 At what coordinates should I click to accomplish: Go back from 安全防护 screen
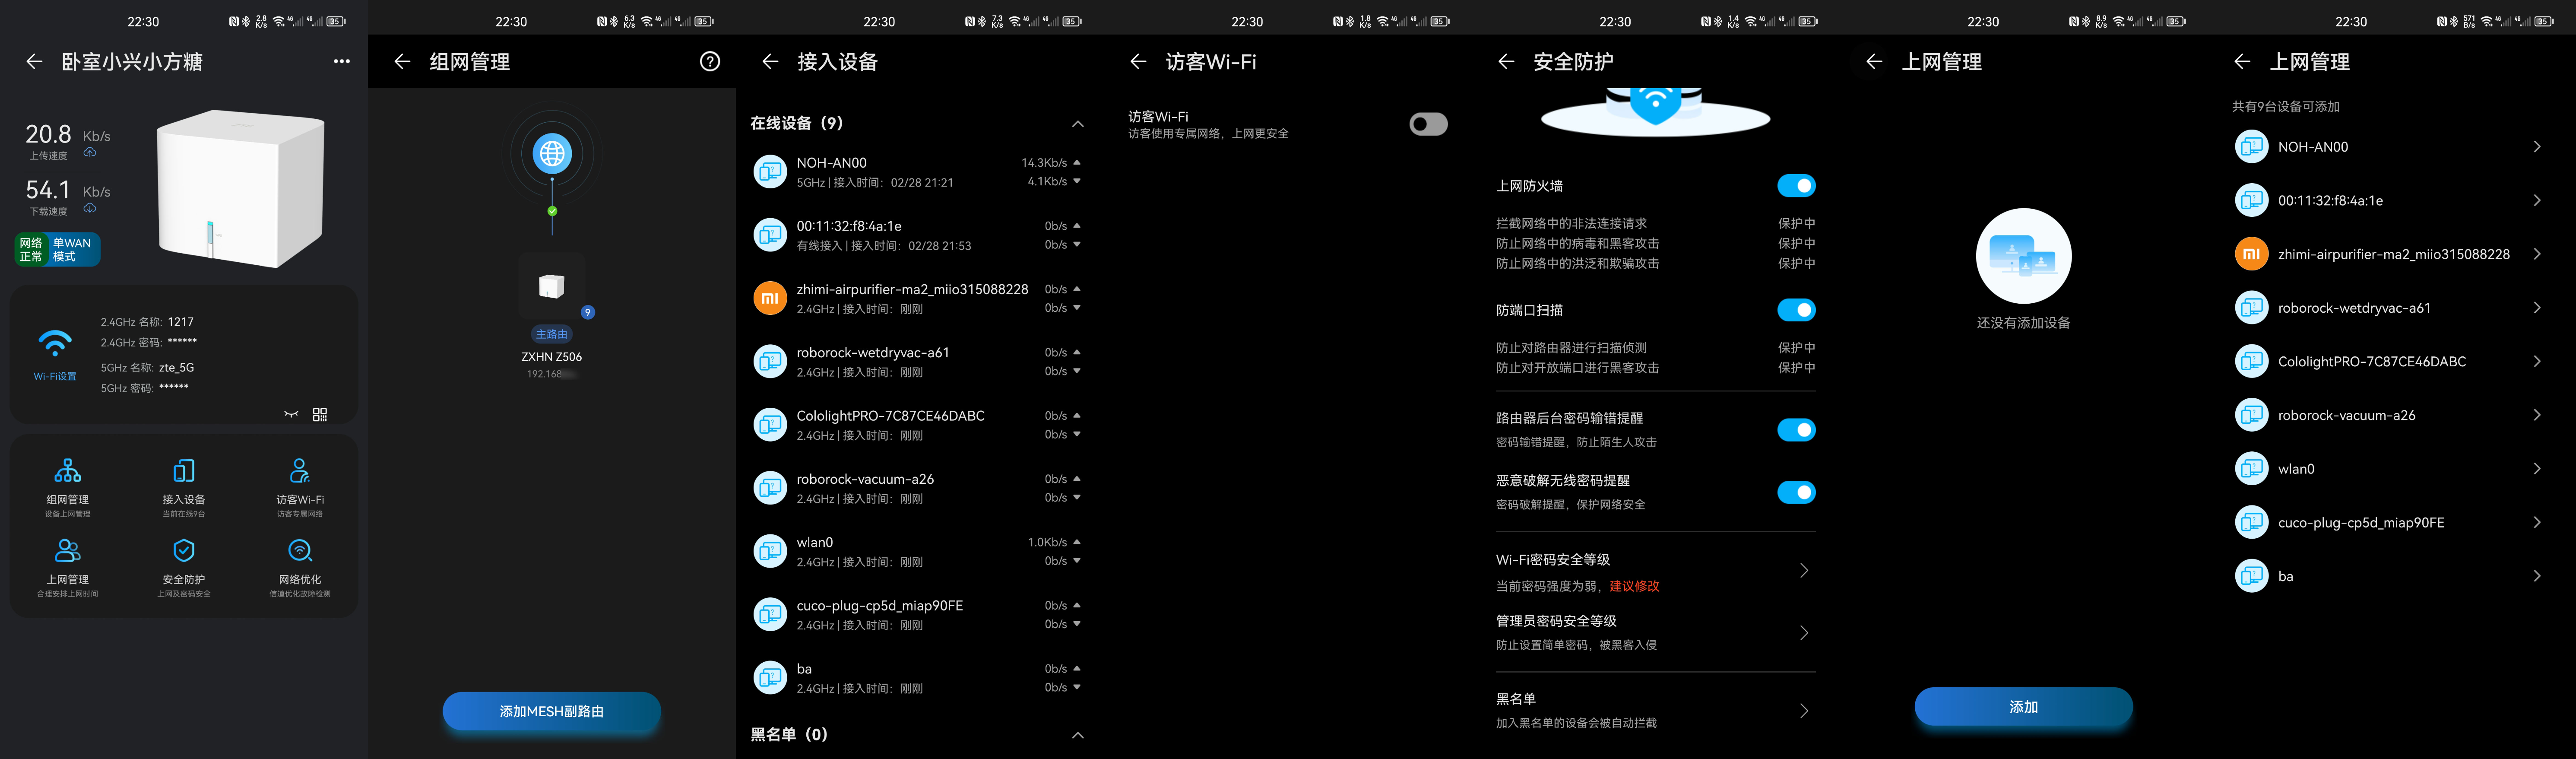(x=1506, y=62)
